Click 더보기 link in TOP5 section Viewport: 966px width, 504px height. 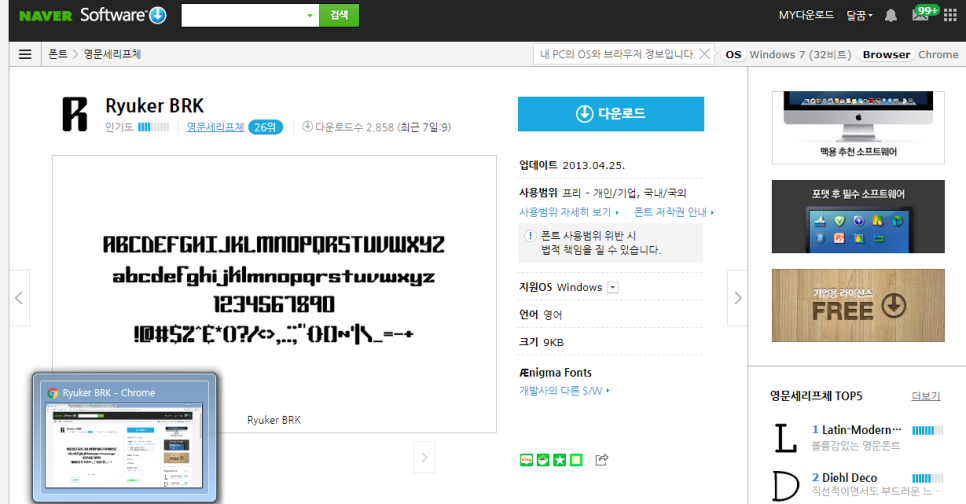(926, 396)
